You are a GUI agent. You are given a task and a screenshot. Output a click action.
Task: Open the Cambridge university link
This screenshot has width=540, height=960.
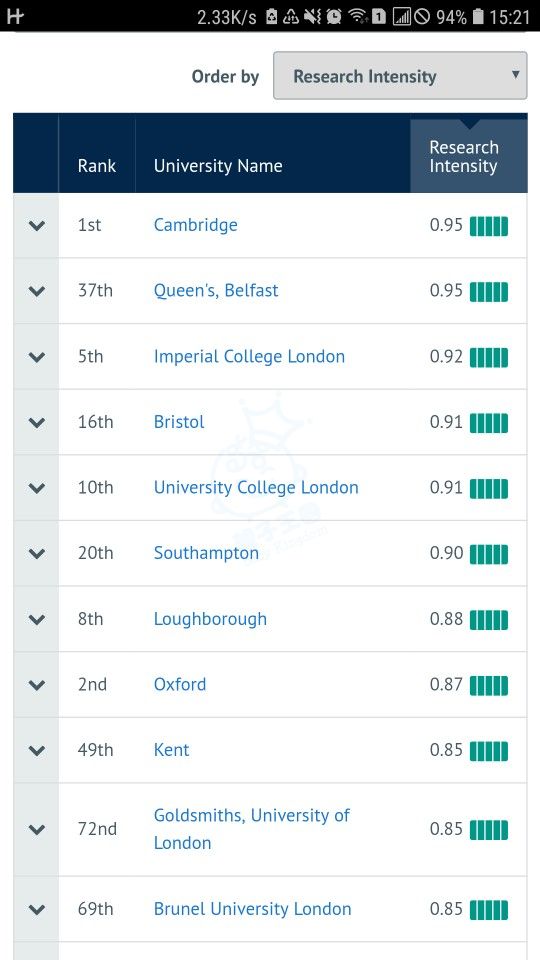point(195,225)
